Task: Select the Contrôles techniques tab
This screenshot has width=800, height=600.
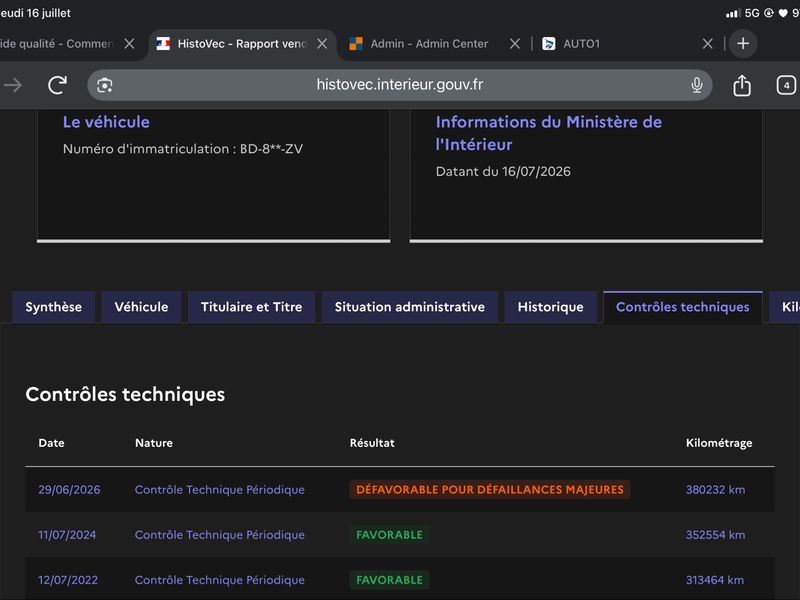Action: [683, 307]
